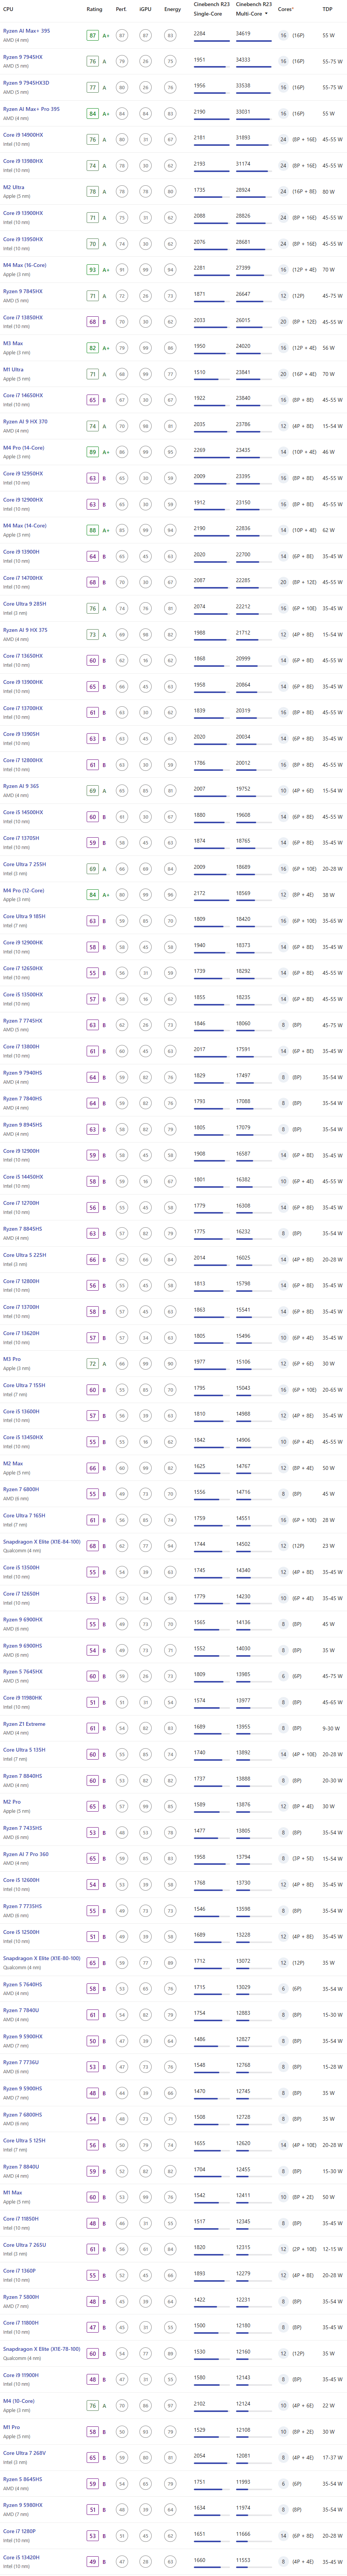Click Ryzen 9 7945HX core count badge

pos(283,61)
